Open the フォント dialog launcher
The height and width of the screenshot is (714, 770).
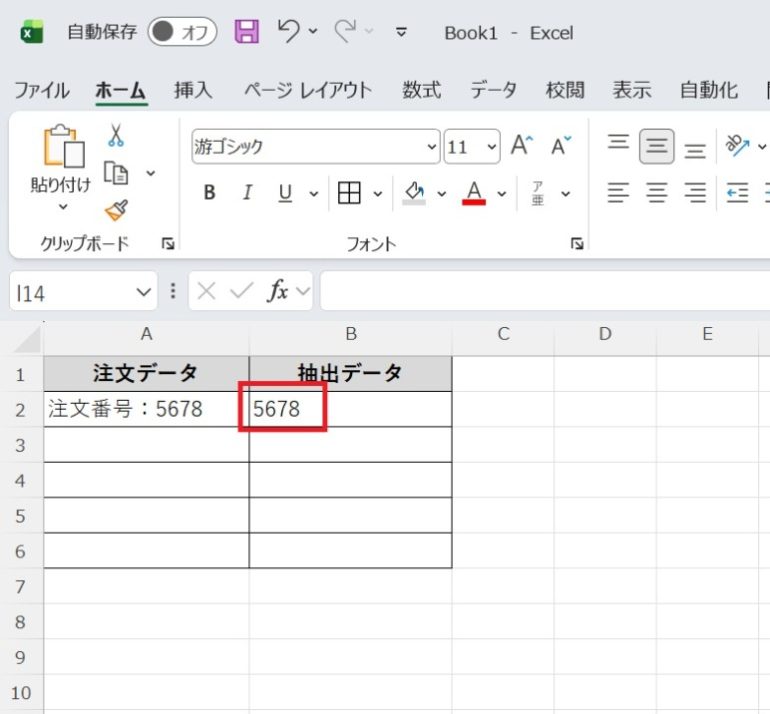point(577,244)
